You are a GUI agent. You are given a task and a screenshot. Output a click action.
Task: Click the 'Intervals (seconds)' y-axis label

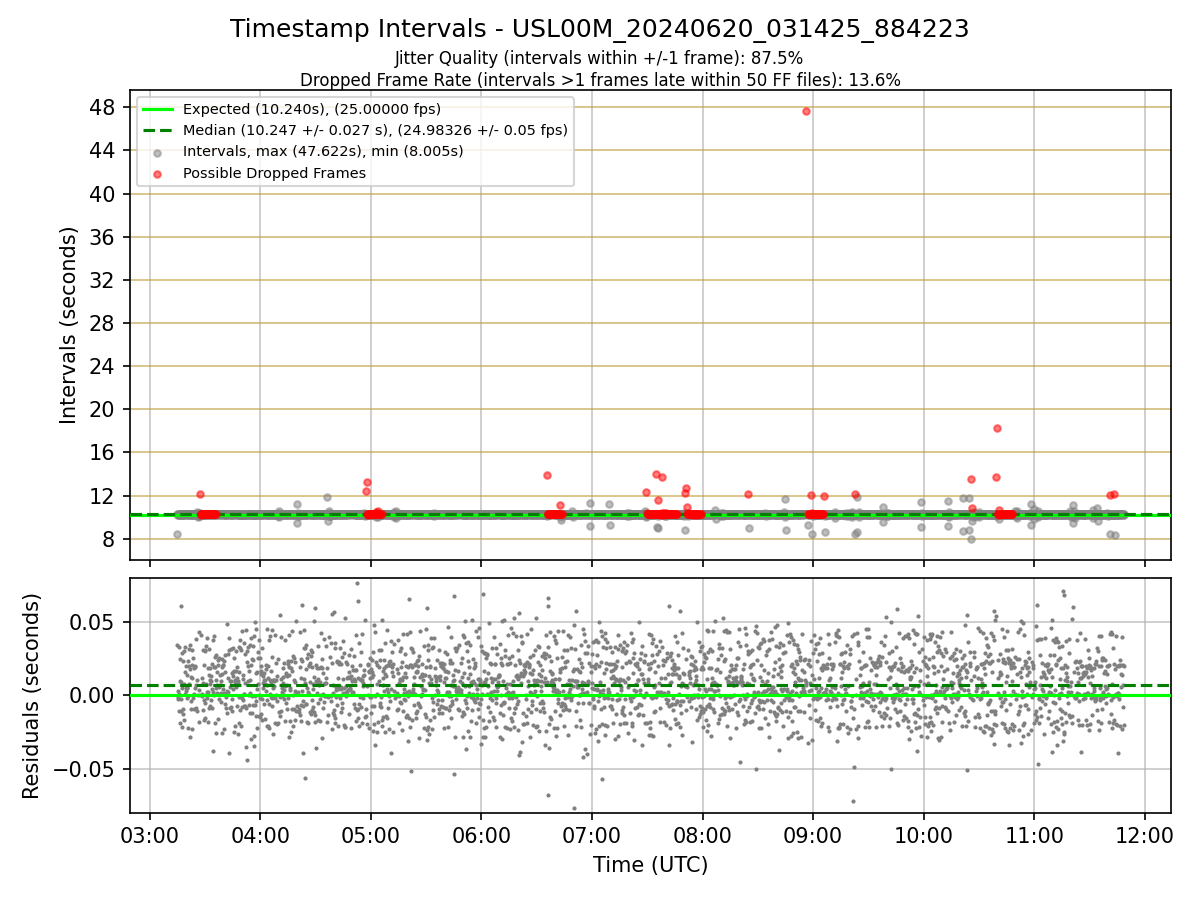68,325
